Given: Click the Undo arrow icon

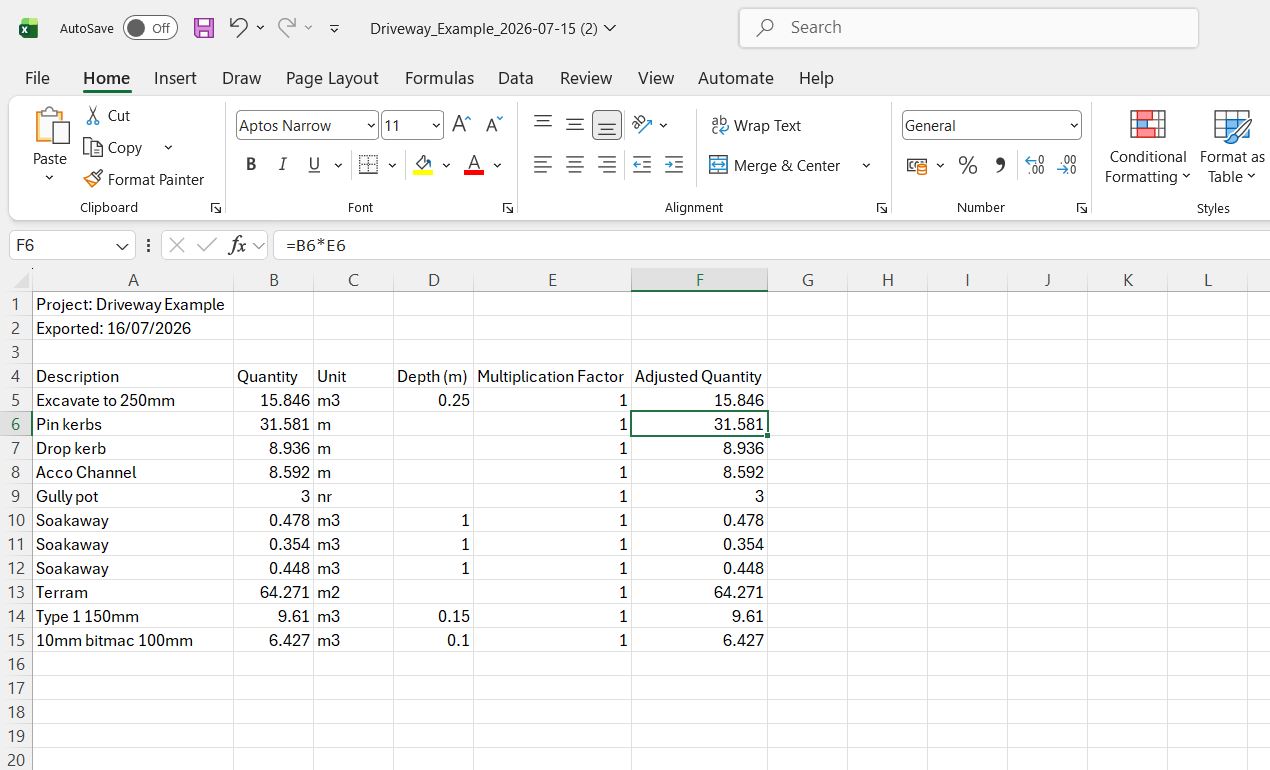Looking at the screenshot, I should click(x=238, y=28).
